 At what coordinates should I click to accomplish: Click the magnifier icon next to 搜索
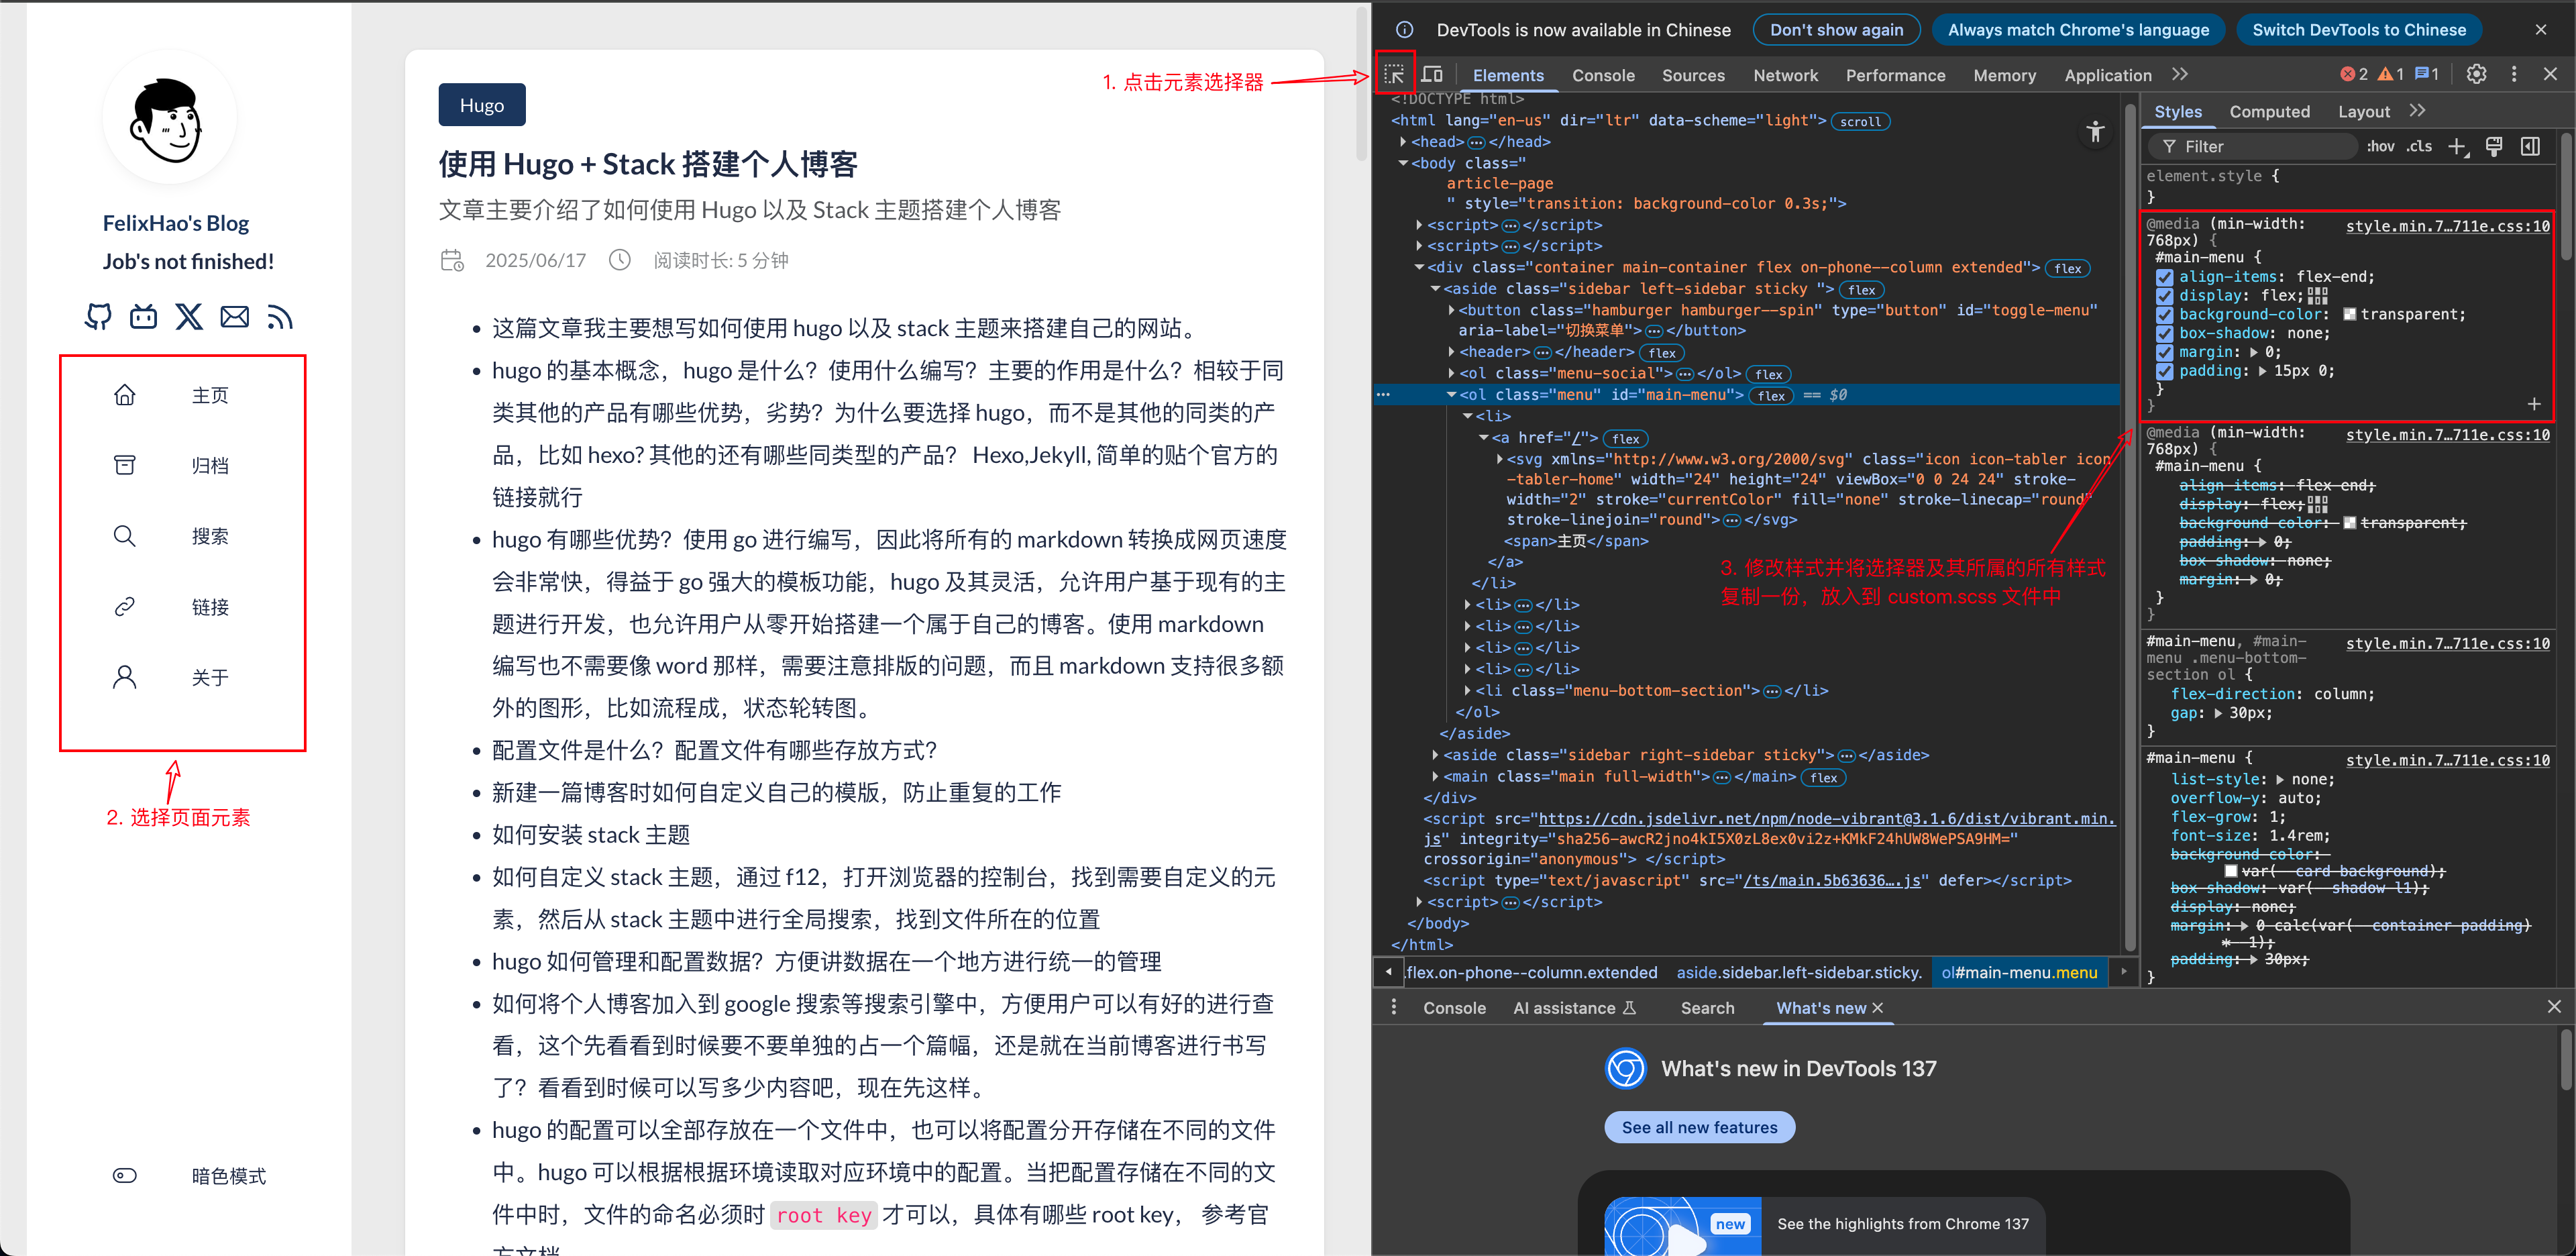click(x=124, y=536)
